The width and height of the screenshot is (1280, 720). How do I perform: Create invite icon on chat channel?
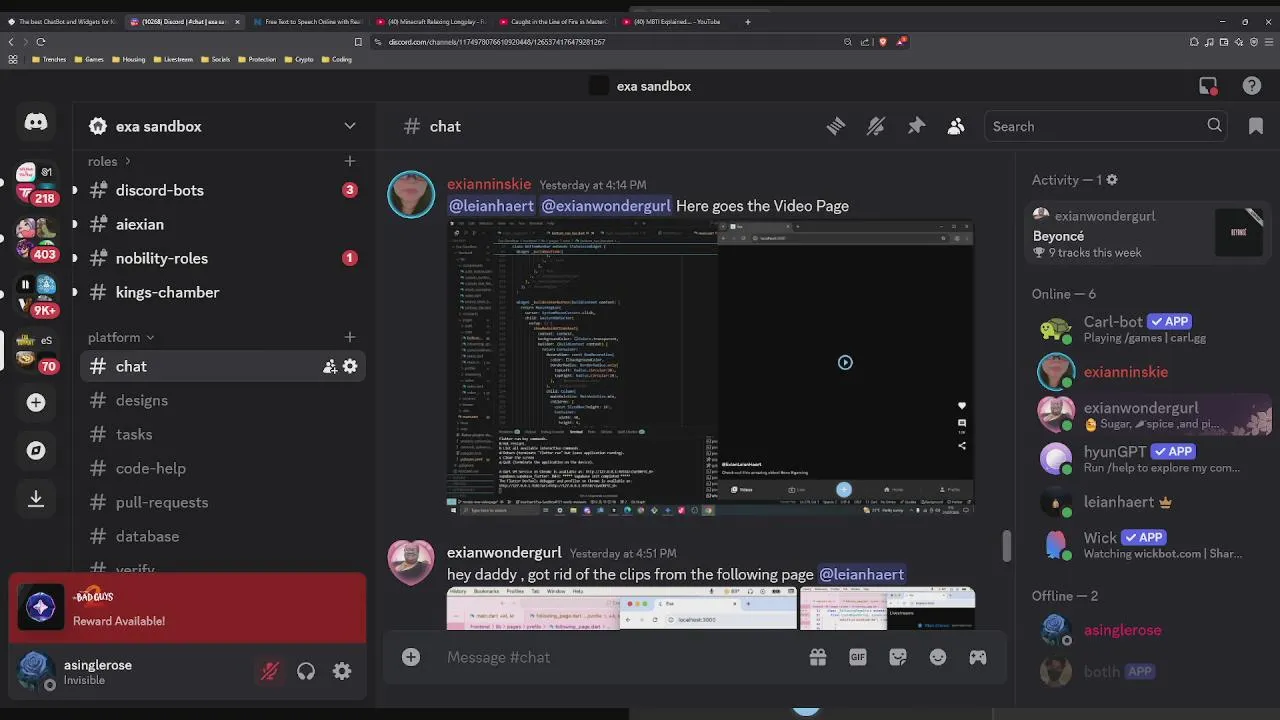329,367
